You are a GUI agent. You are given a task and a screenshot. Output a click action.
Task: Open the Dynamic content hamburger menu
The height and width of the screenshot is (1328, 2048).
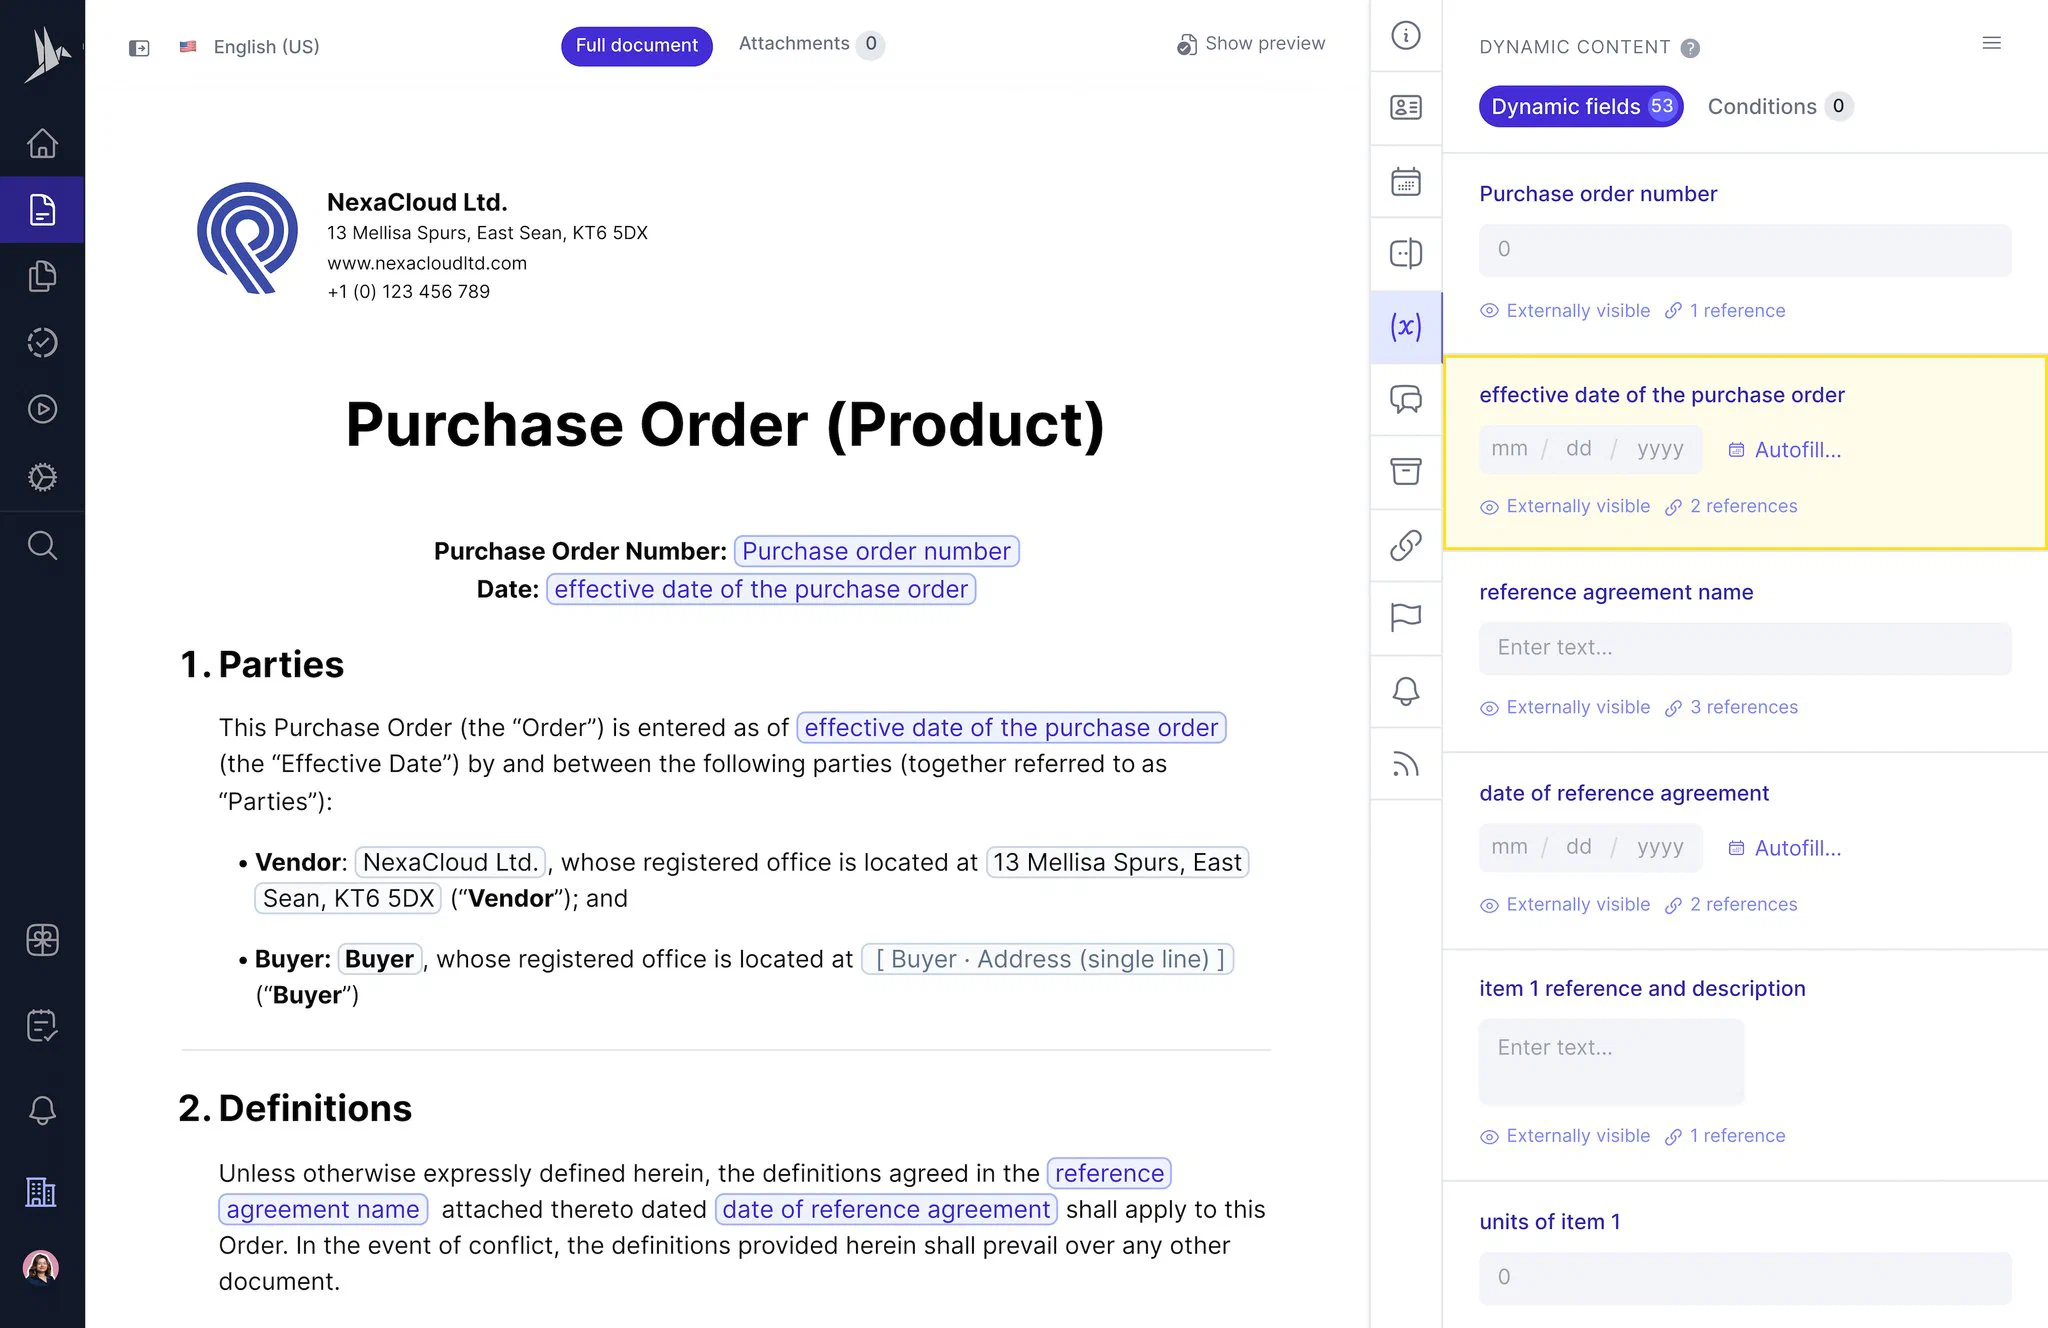1991,43
